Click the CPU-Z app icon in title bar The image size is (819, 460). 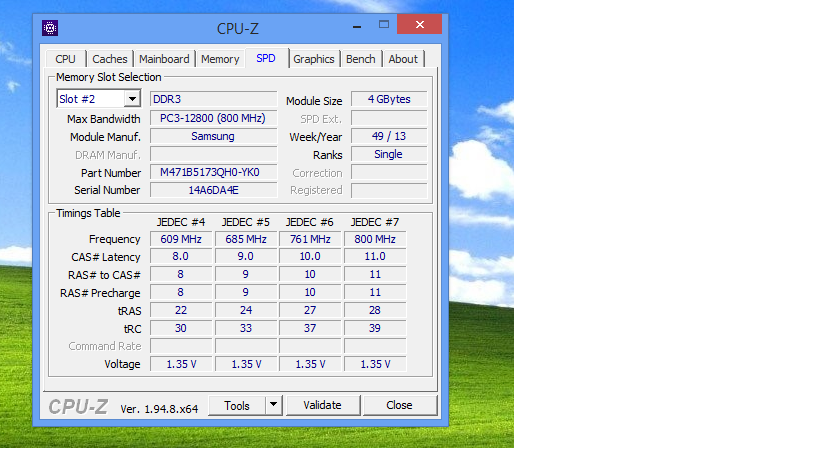click(x=50, y=28)
